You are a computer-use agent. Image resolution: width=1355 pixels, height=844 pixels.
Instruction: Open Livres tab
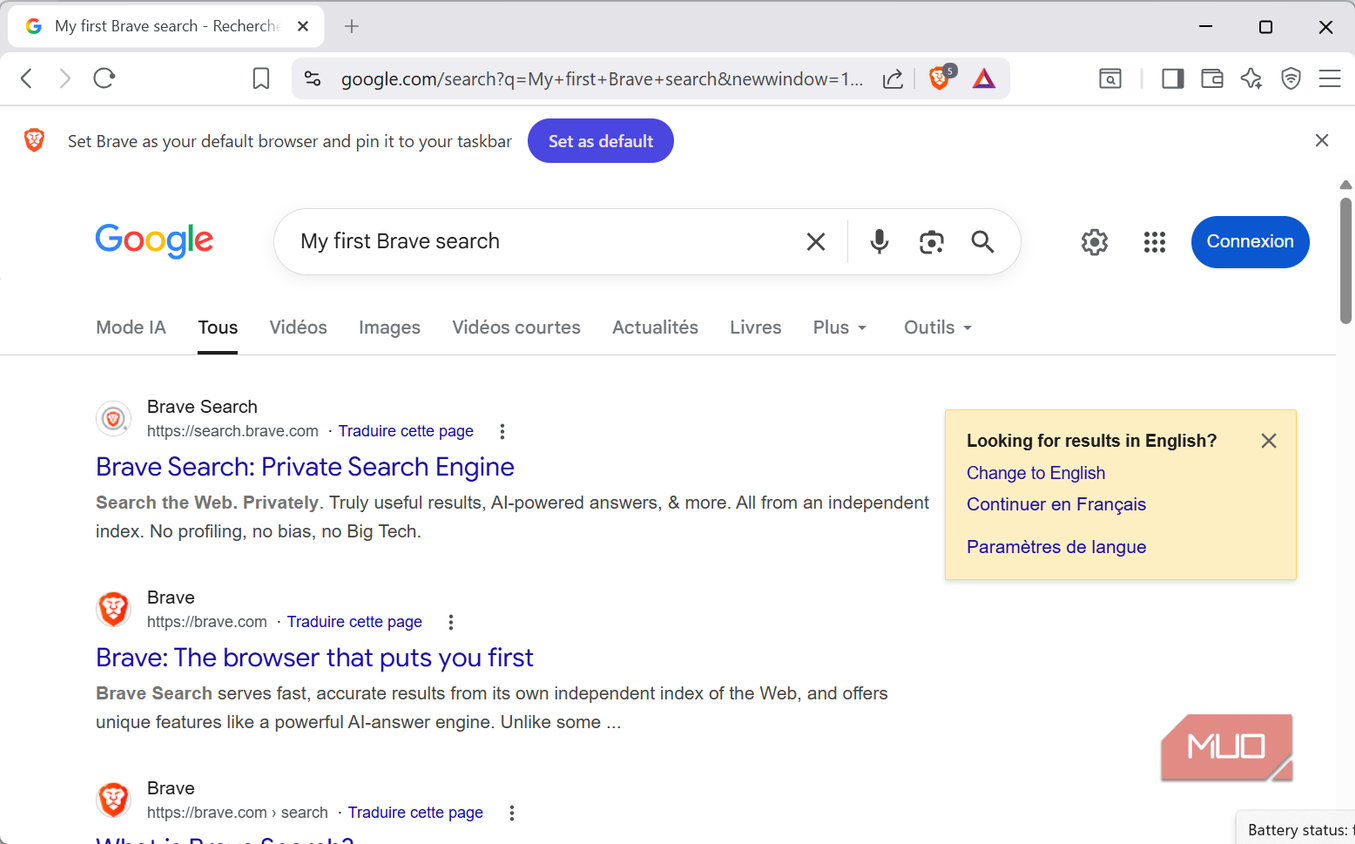pyautogui.click(x=756, y=327)
